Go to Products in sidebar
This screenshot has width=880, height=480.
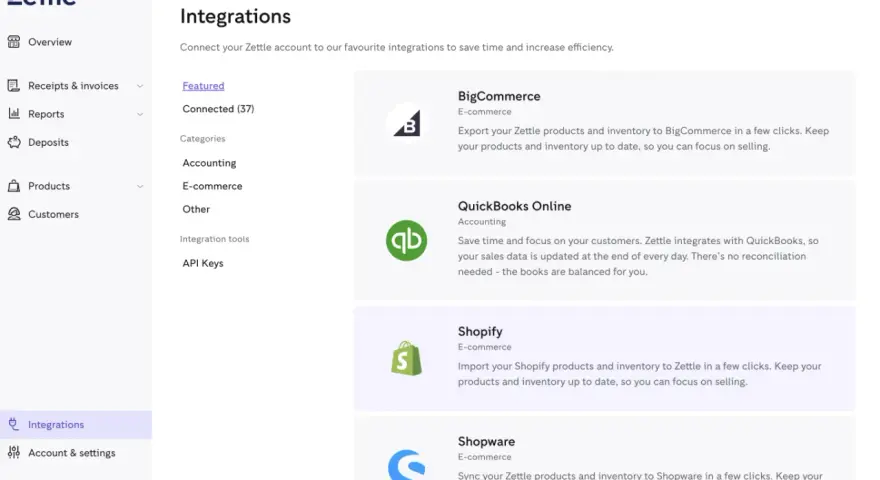tap(49, 186)
